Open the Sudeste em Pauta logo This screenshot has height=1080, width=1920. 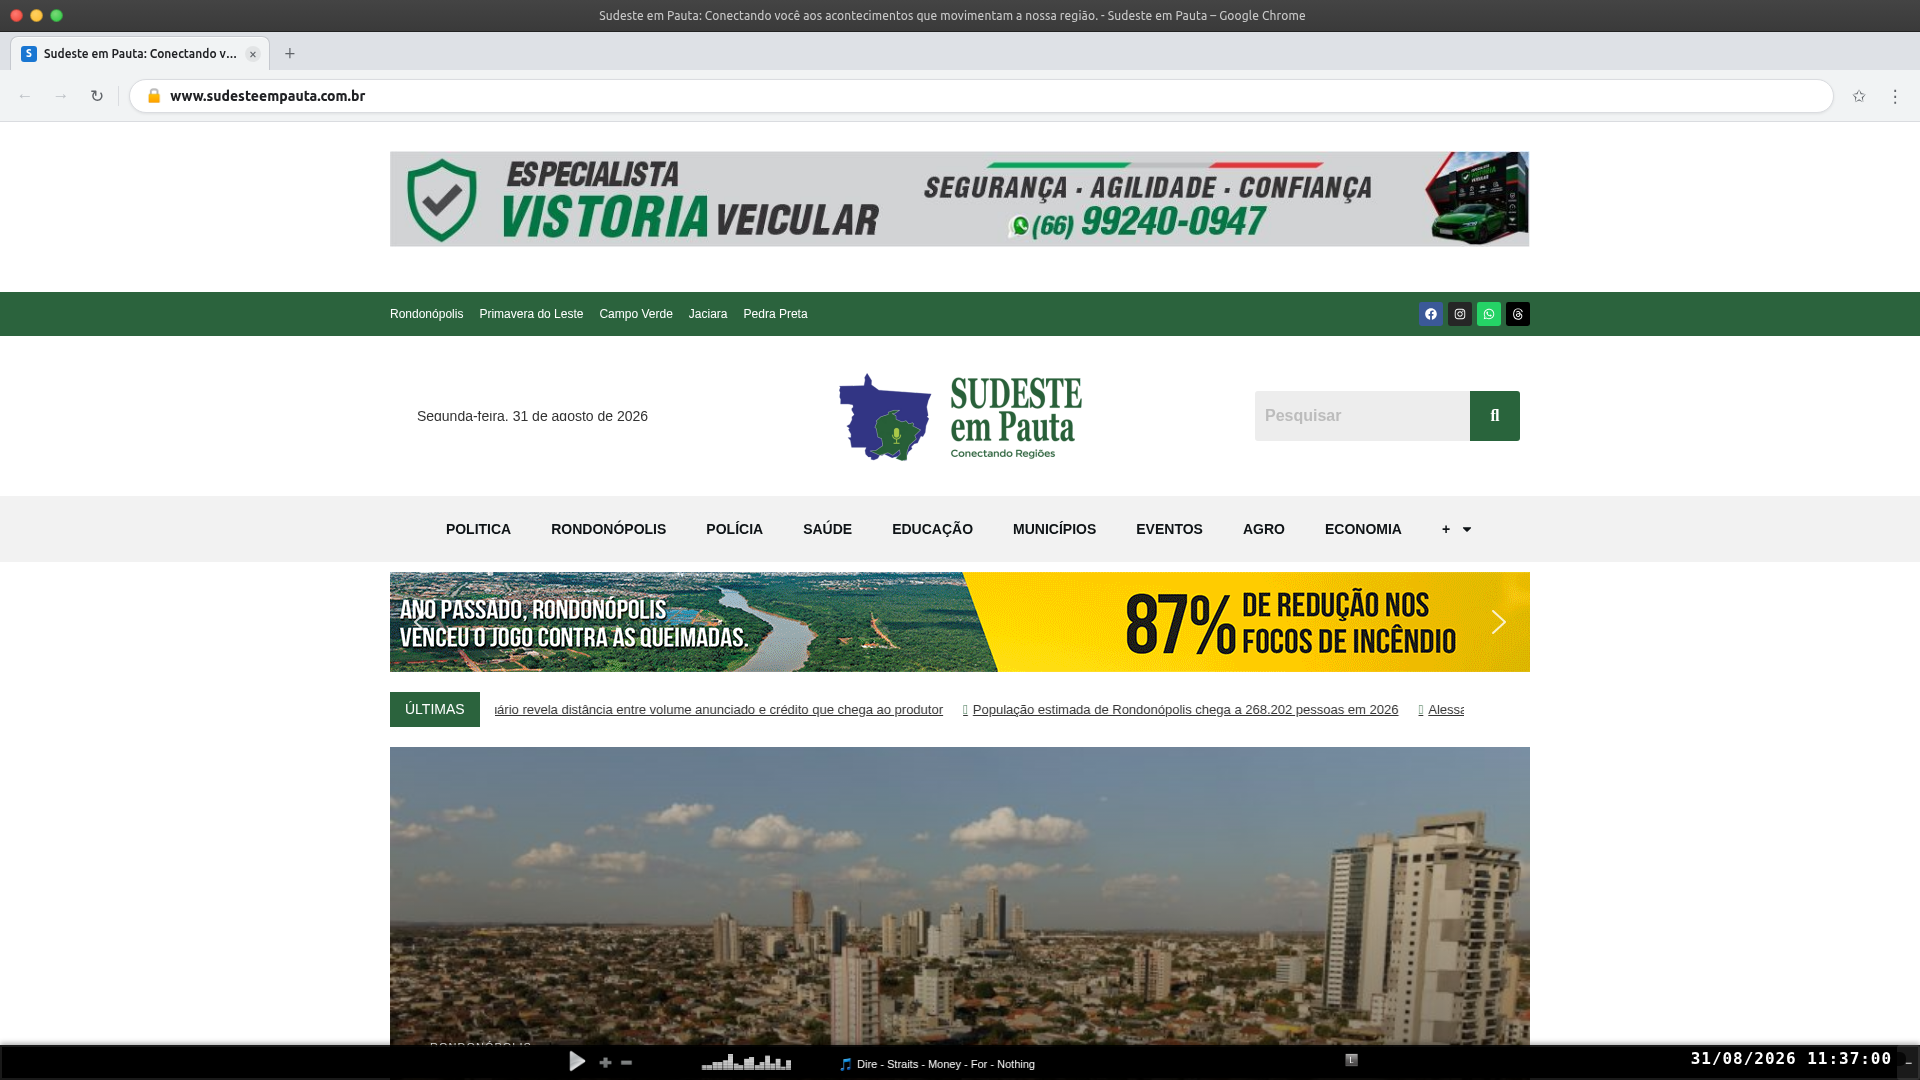point(960,417)
